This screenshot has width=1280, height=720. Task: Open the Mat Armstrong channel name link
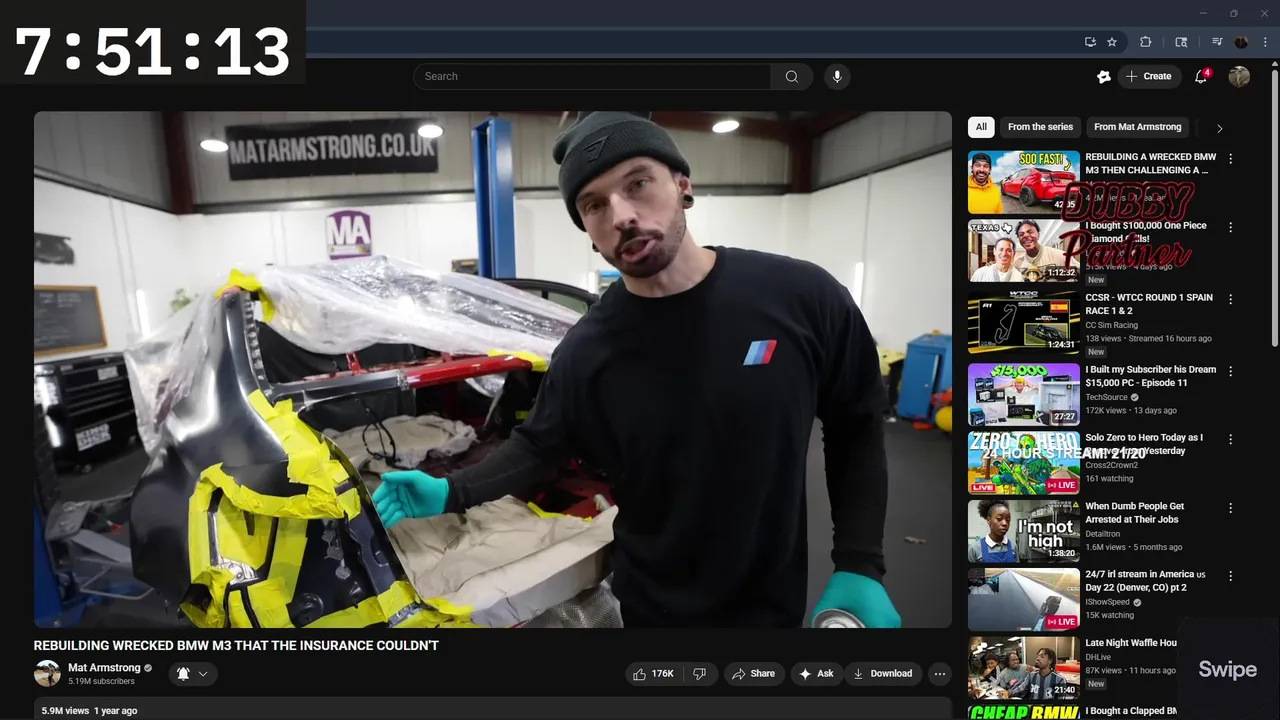click(104, 668)
